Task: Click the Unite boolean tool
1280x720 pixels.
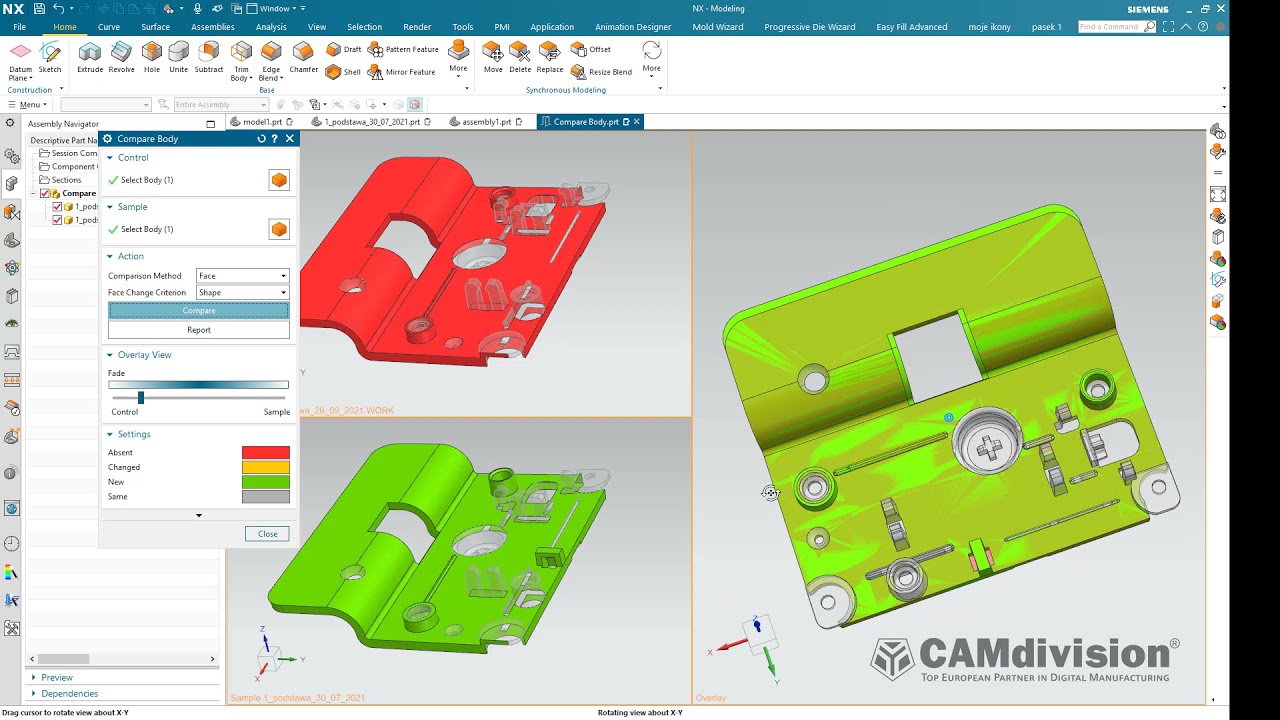Action: (x=178, y=58)
